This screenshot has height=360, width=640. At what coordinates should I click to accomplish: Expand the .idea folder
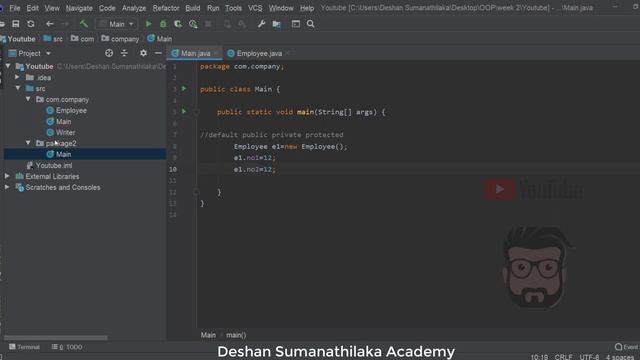pyautogui.click(x=17, y=77)
